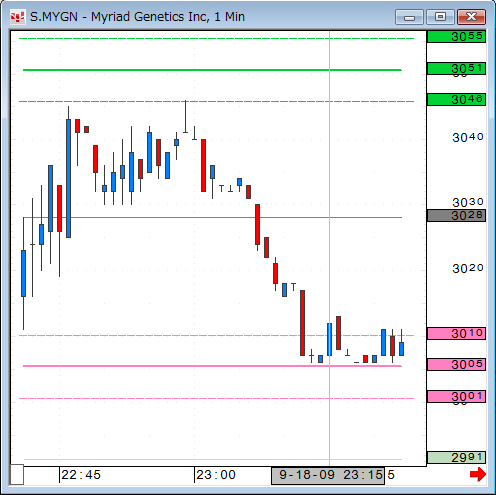
Task: Click the 22:45 time axis label
Action: (81, 475)
